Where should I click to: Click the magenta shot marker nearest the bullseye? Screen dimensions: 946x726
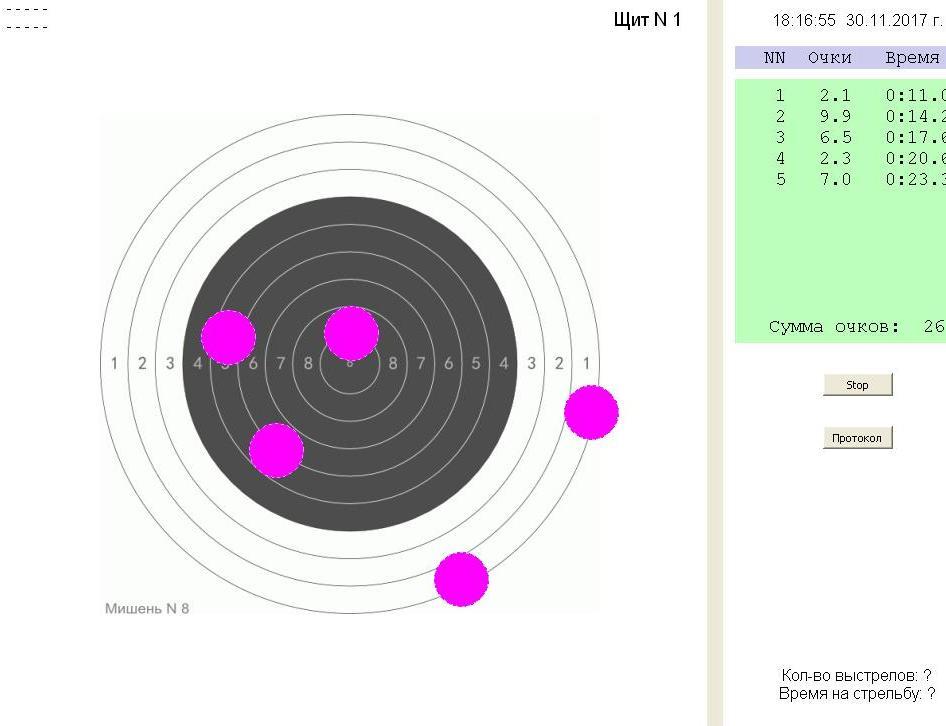pyautogui.click(x=351, y=333)
